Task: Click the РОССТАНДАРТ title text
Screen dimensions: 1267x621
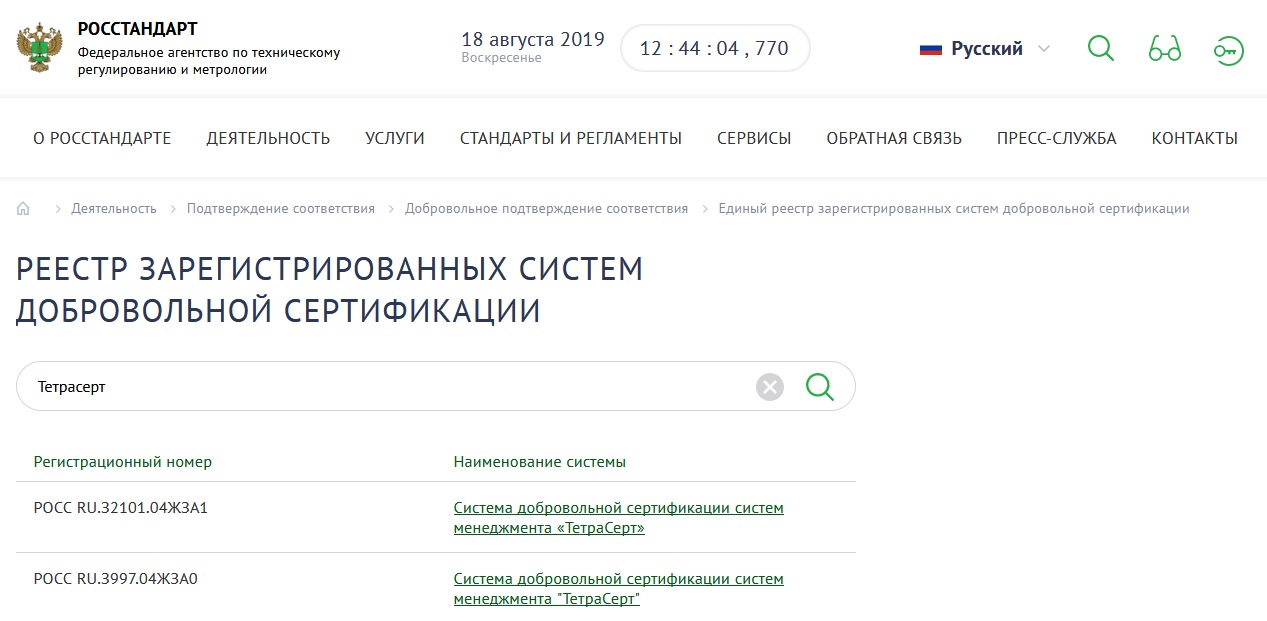Action: (137, 29)
